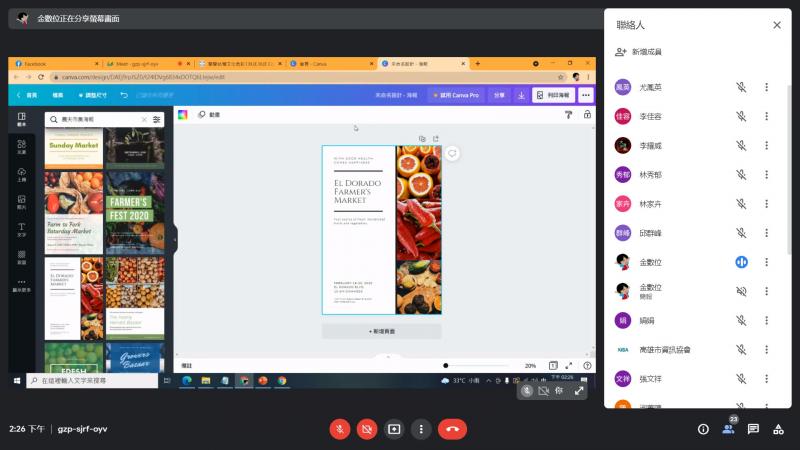Go back to Canva 首頁 home
This screenshot has height=450, width=800.
pyautogui.click(x=27, y=95)
